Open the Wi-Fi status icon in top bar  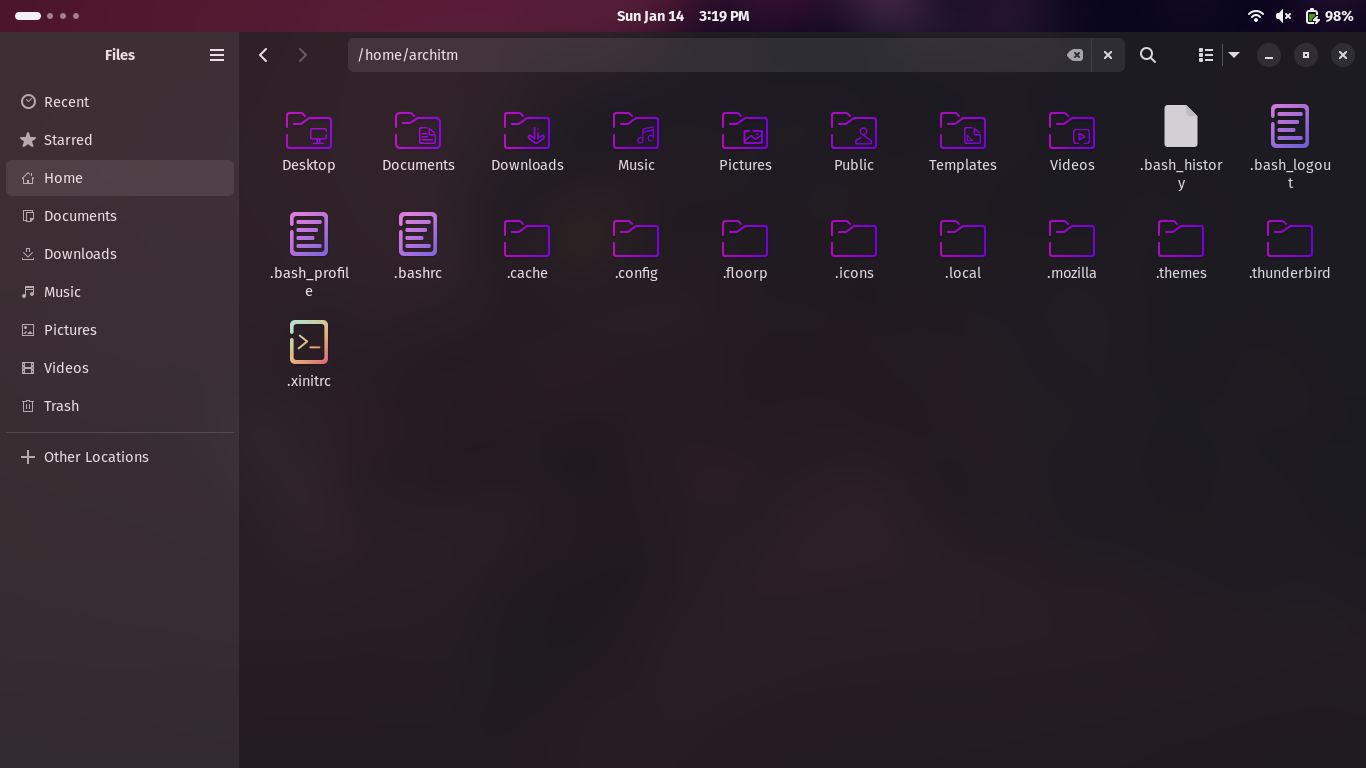pyautogui.click(x=1256, y=16)
